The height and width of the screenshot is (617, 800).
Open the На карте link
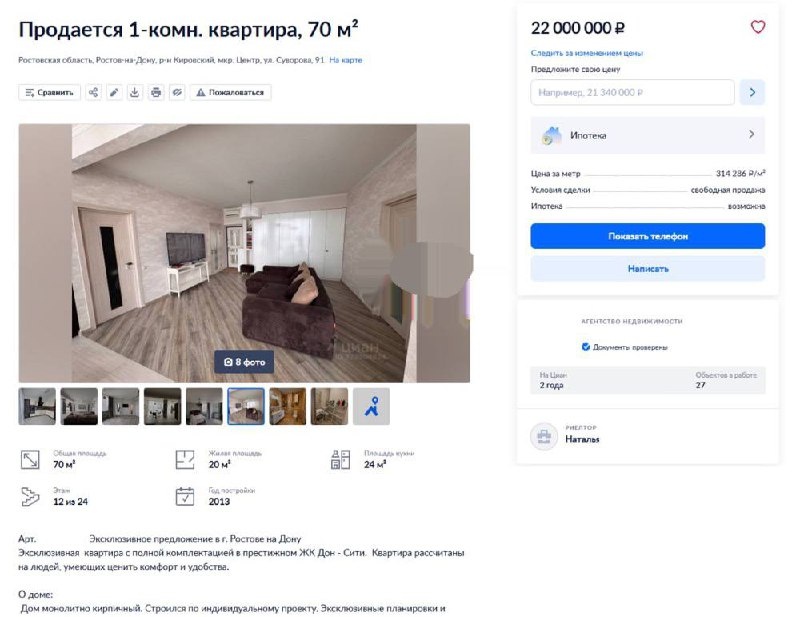pos(345,60)
